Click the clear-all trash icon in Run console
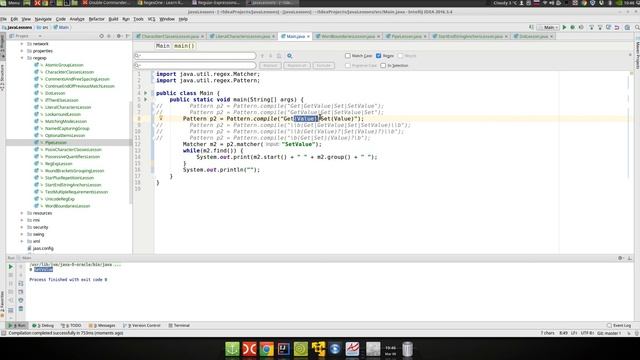The height and width of the screenshot is (360, 640). click(x=21, y=309)
